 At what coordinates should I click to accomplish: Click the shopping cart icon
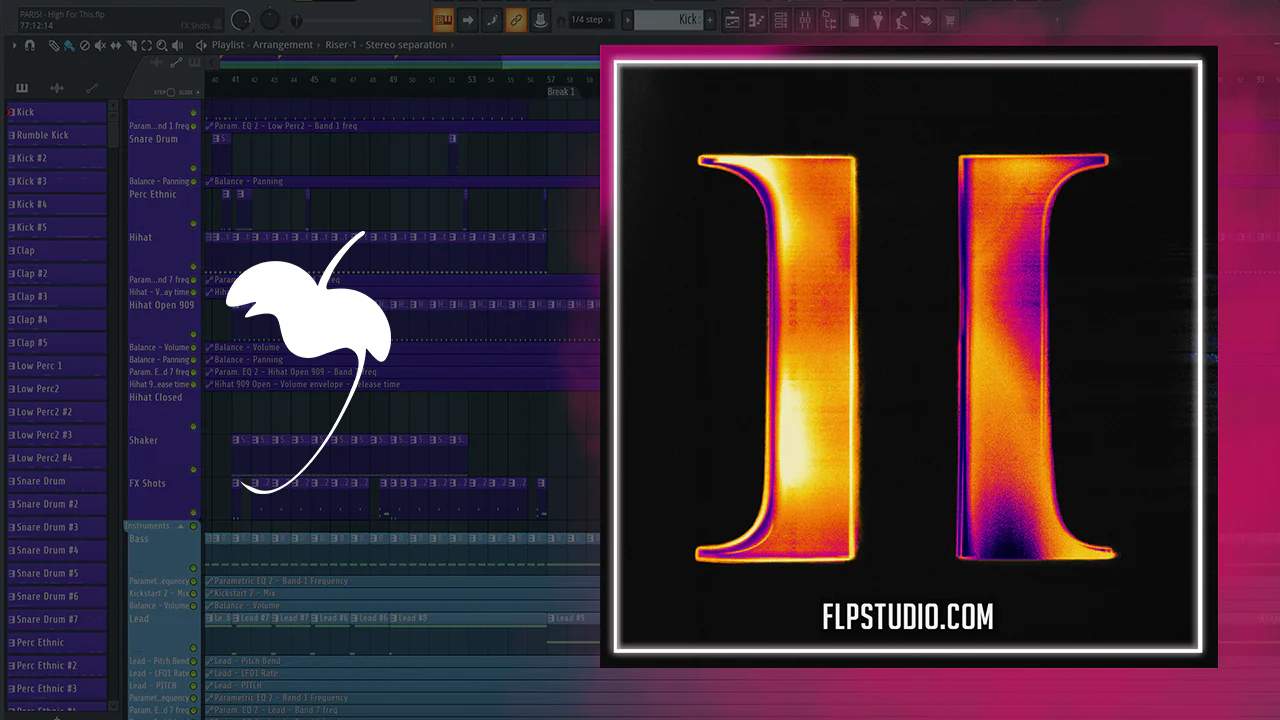(949, 19)
